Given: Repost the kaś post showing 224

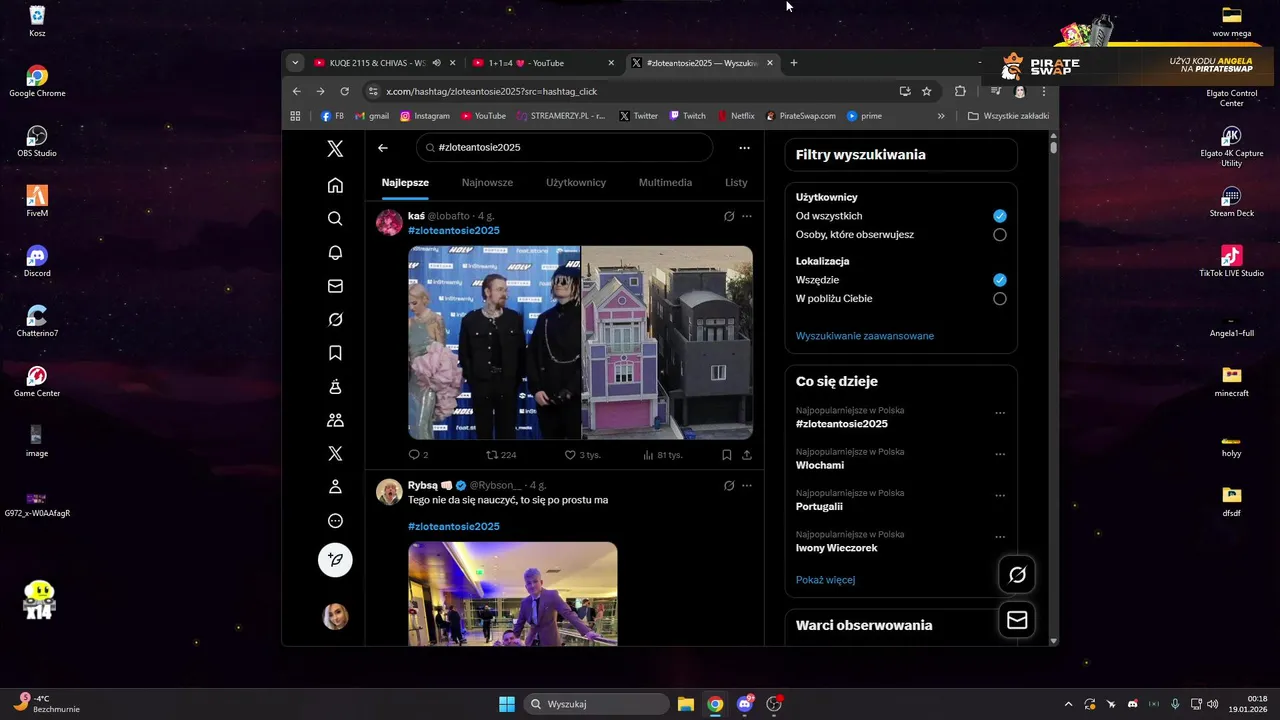Looking at the screenshot, I should [501, 455].
